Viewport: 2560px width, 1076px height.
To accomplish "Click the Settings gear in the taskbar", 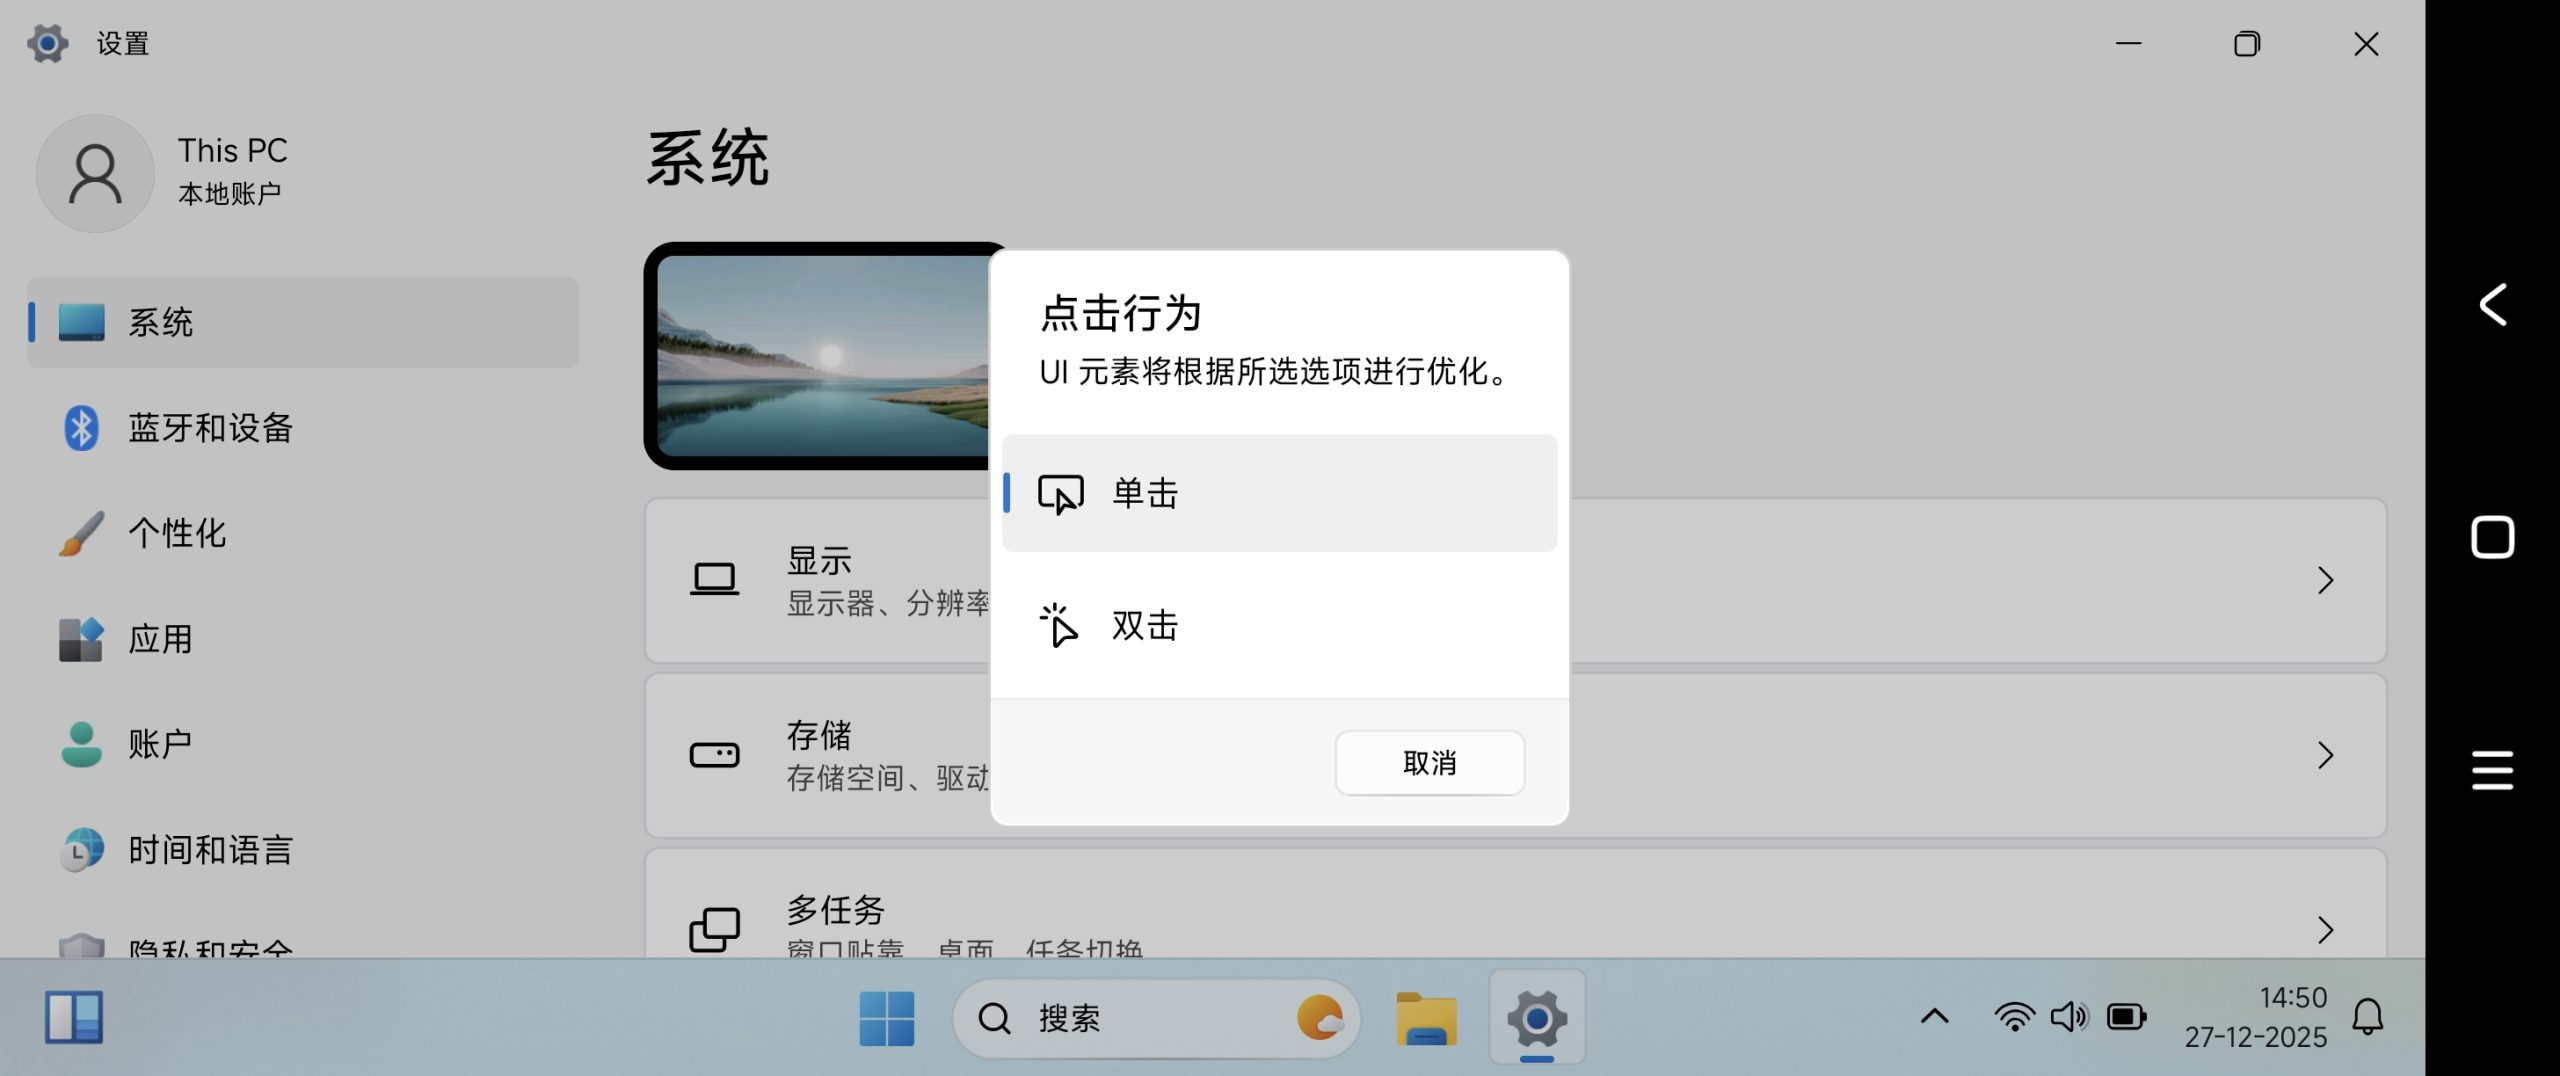I will (1537, 1017).
